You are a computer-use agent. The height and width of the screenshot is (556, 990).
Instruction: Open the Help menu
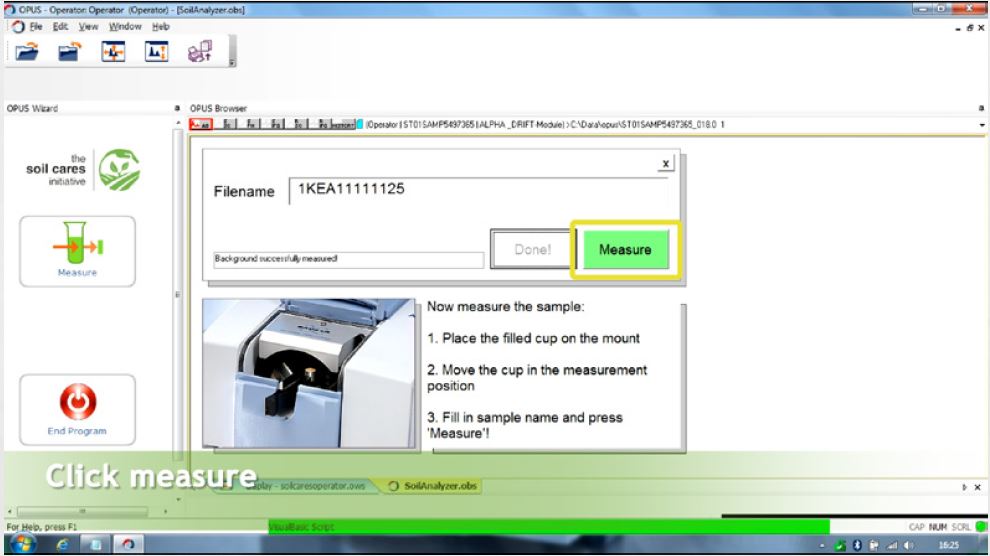[x=160, y=27]
